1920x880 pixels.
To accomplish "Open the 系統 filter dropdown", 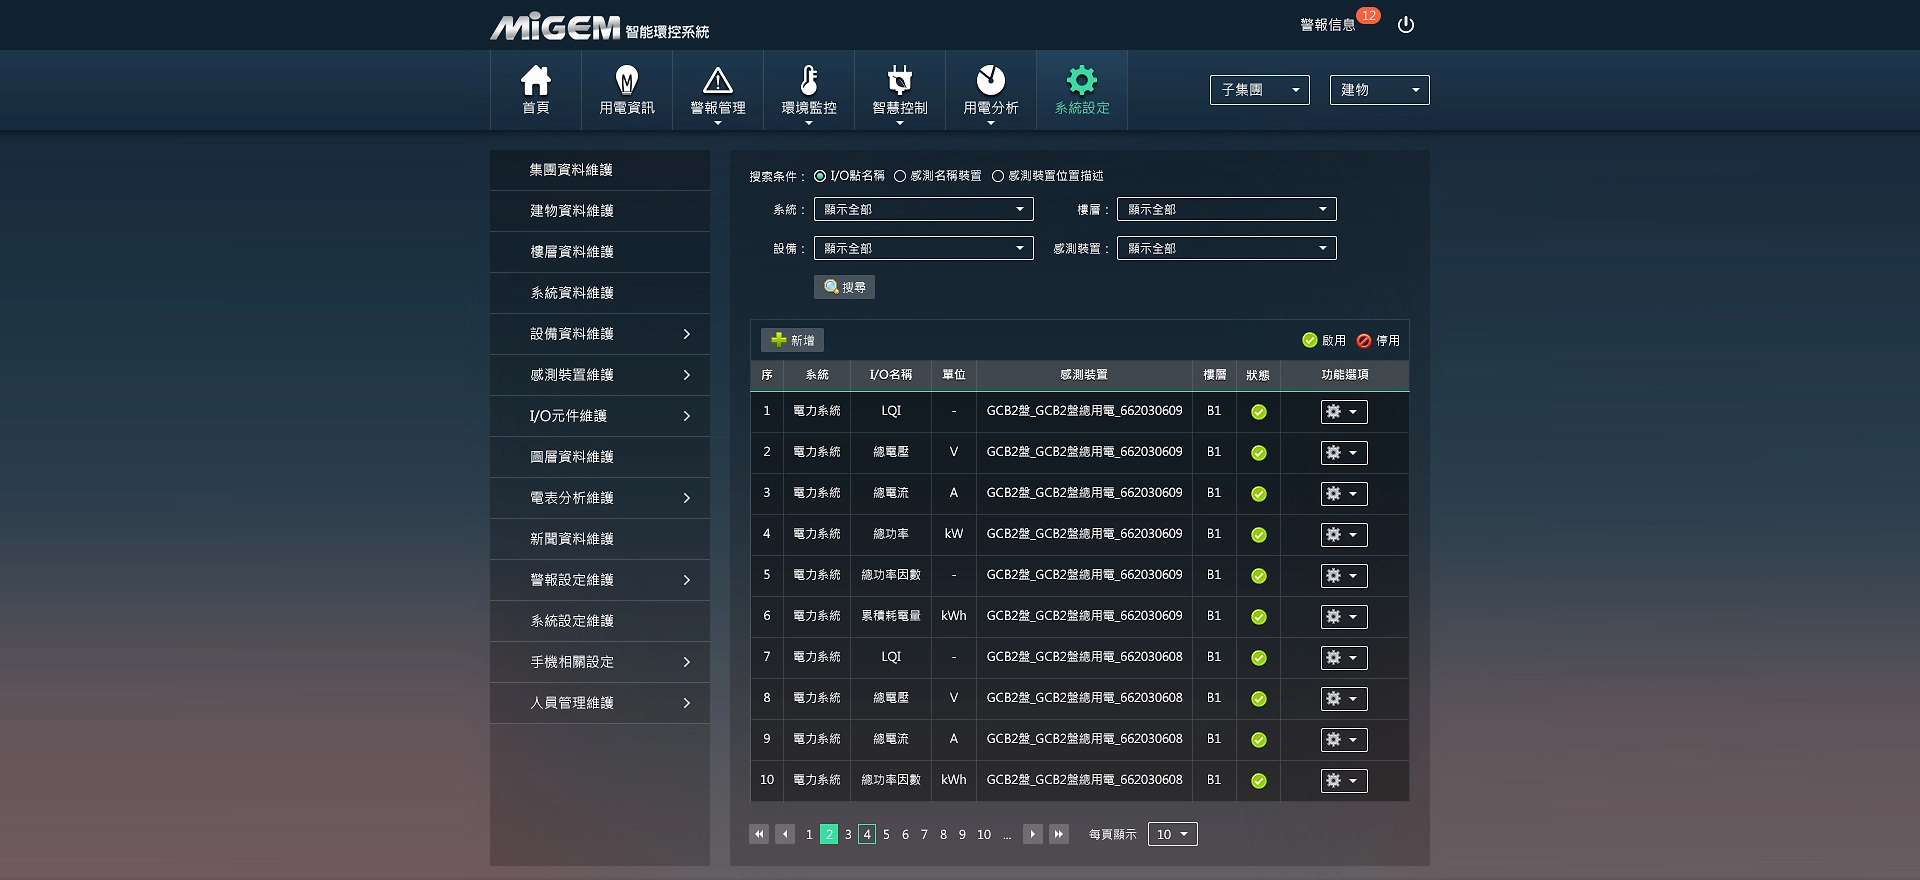I will (923, 209).
